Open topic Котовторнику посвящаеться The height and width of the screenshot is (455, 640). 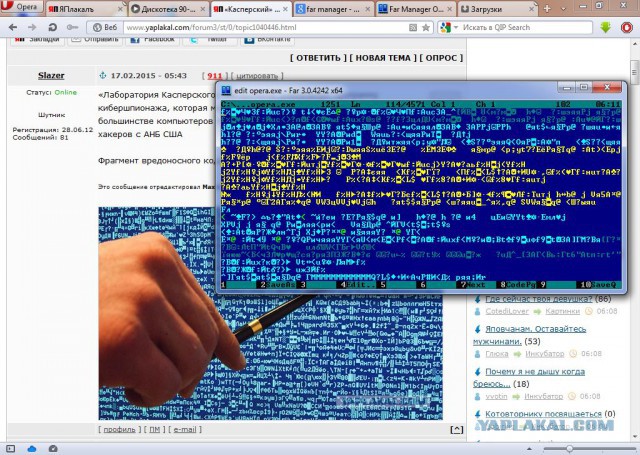tap(543, 414)
